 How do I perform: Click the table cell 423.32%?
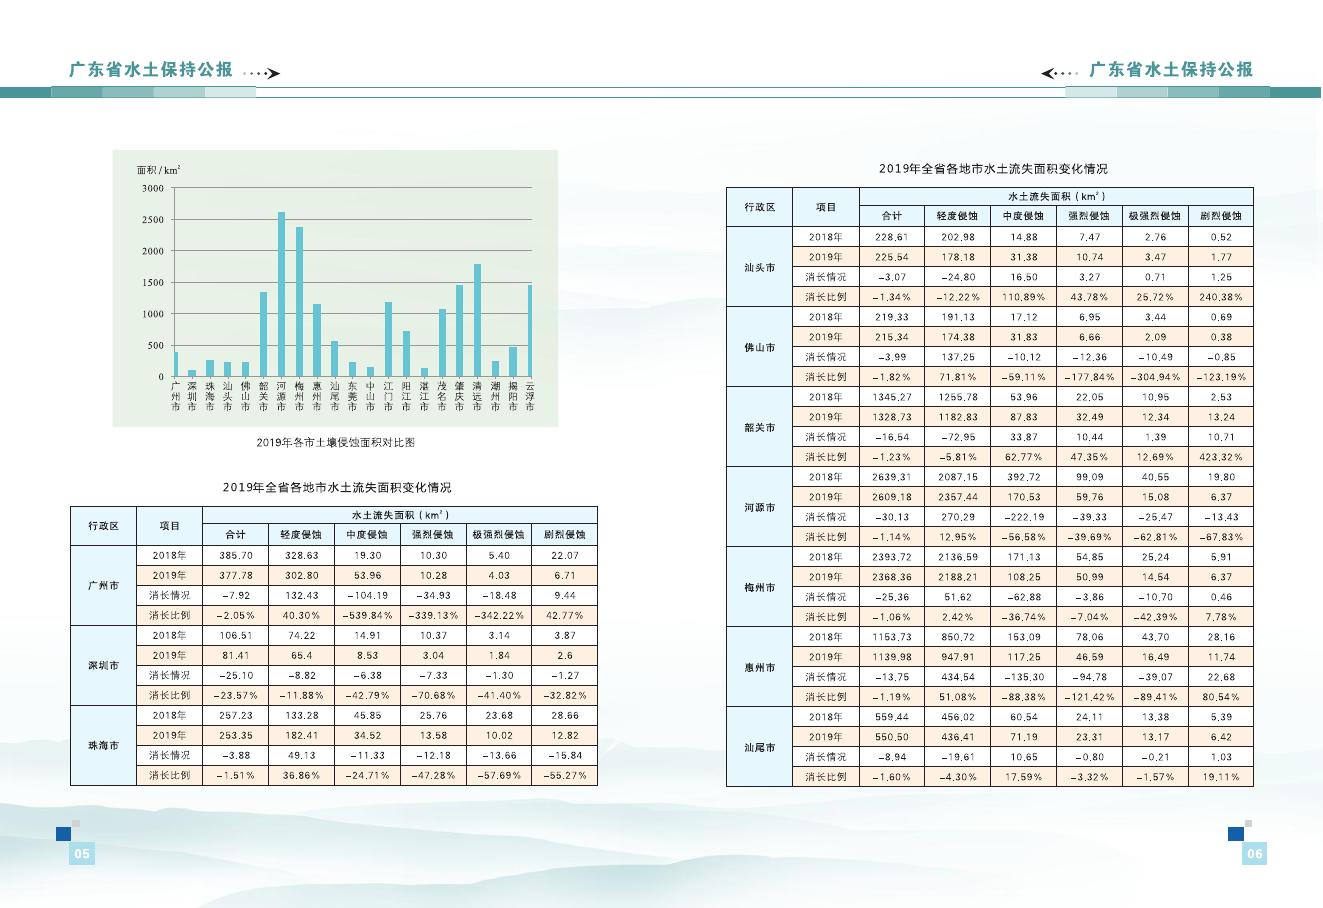point(1221,457)
